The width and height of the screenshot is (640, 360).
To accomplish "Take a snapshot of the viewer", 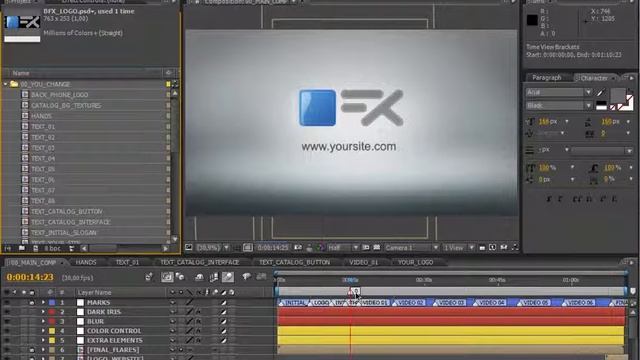I will point(298,248).
